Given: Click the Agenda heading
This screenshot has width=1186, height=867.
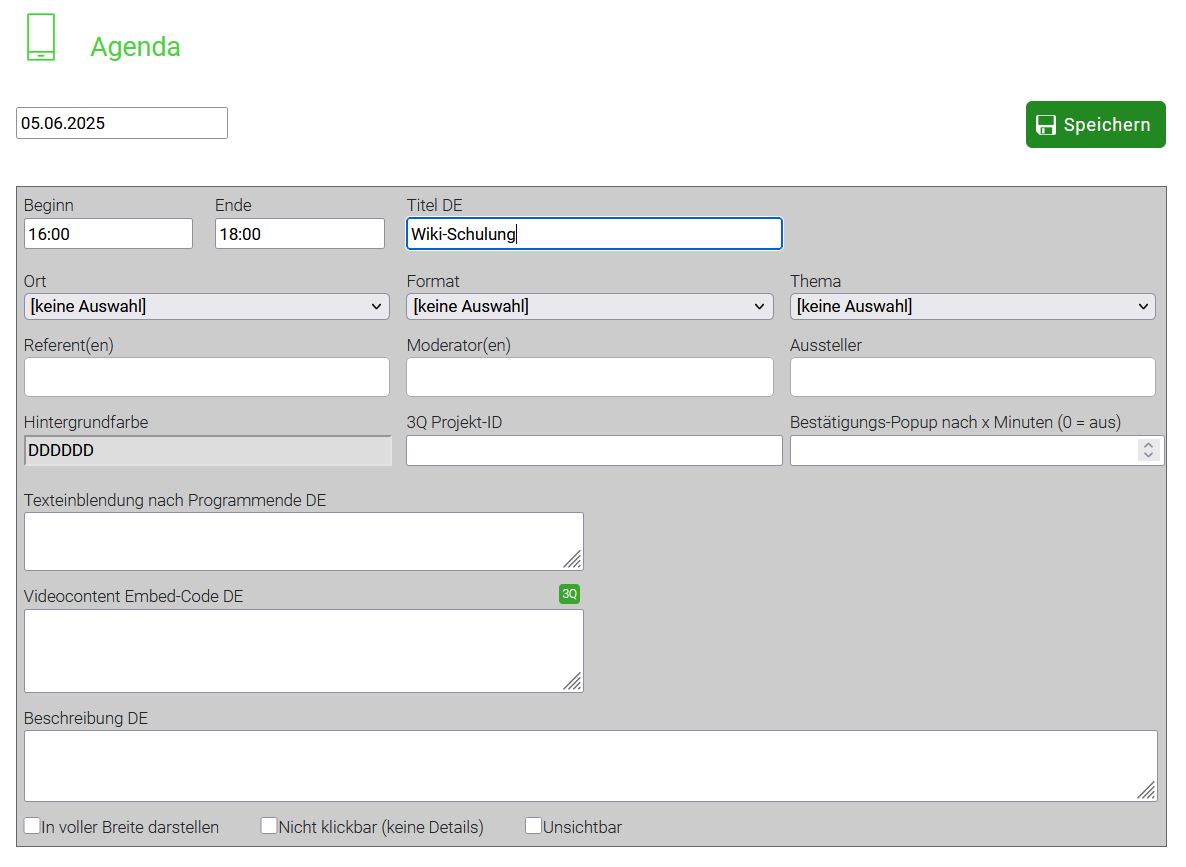Looking at the screenshot, I should tap(135, 47).
